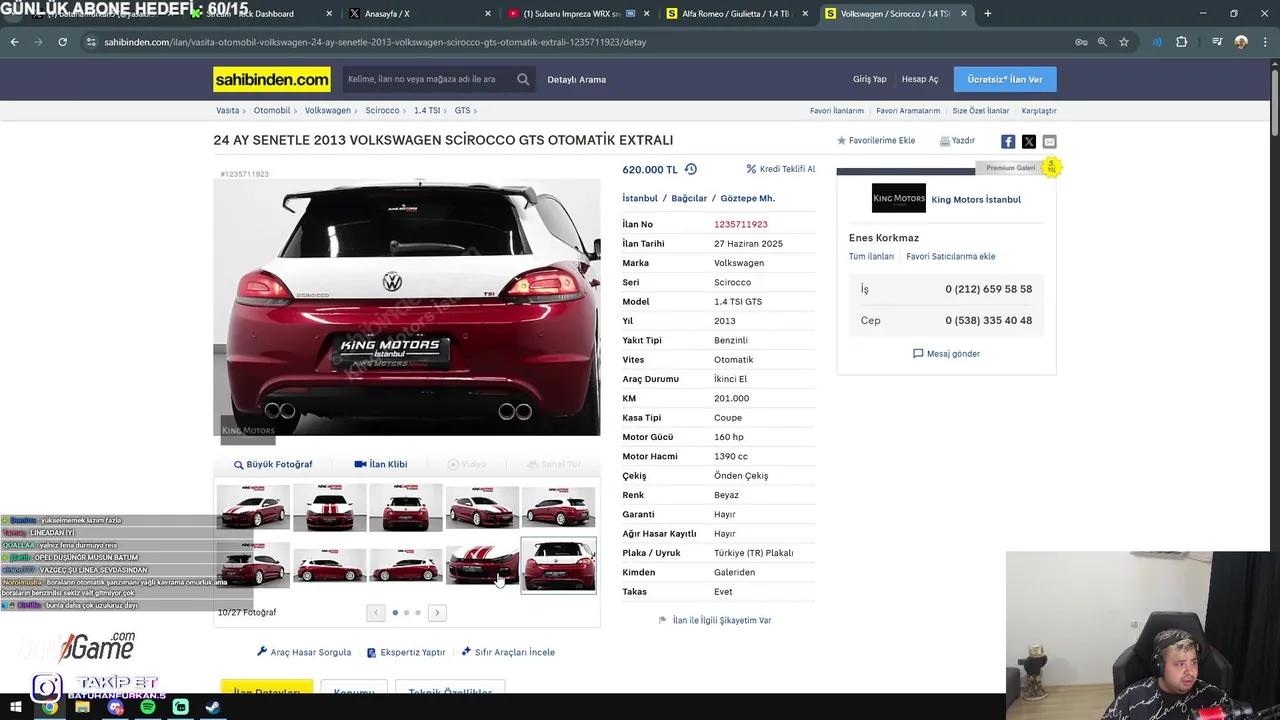1280x720 pixels.
Task: Click the search magnifier icon in the search box
Action: (523, 79)
